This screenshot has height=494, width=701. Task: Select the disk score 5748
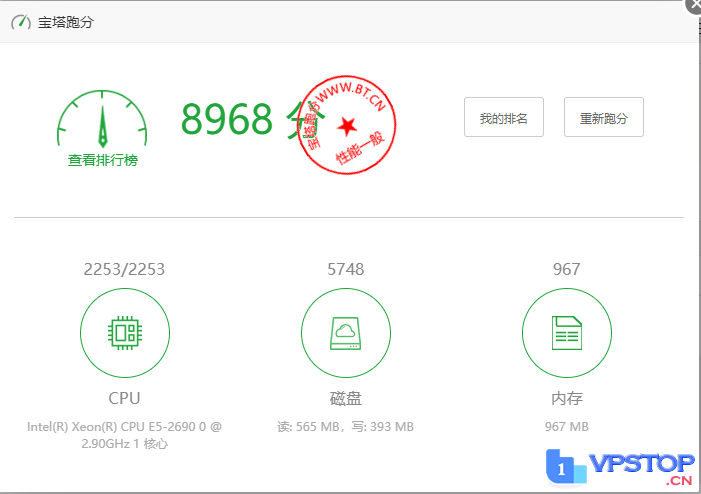pyautogui.click(x=346, y=269)
